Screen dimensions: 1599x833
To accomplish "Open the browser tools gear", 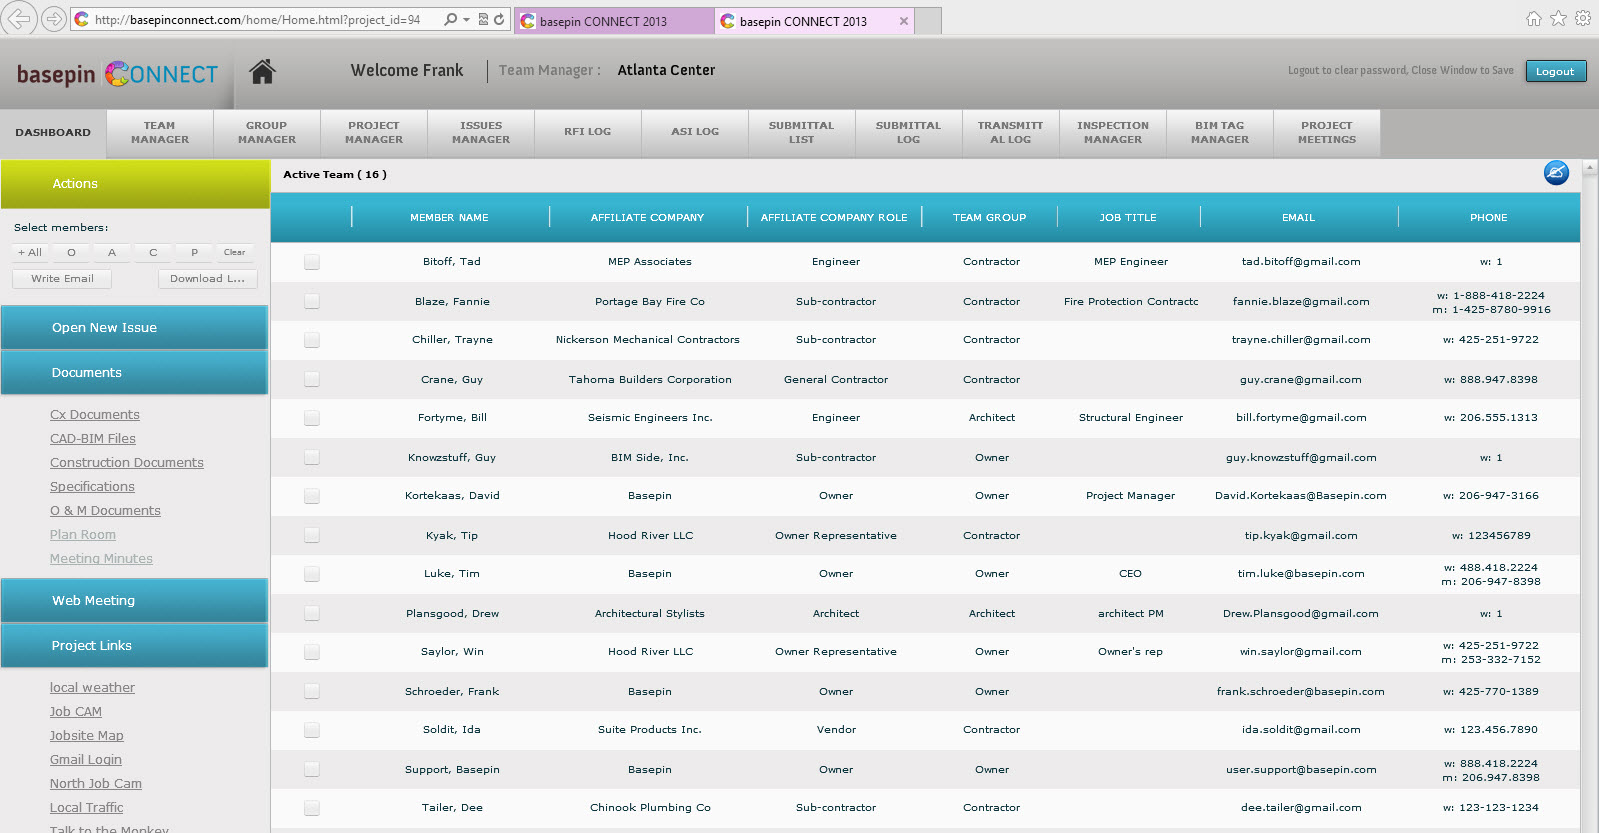I will coord(1583,18).
